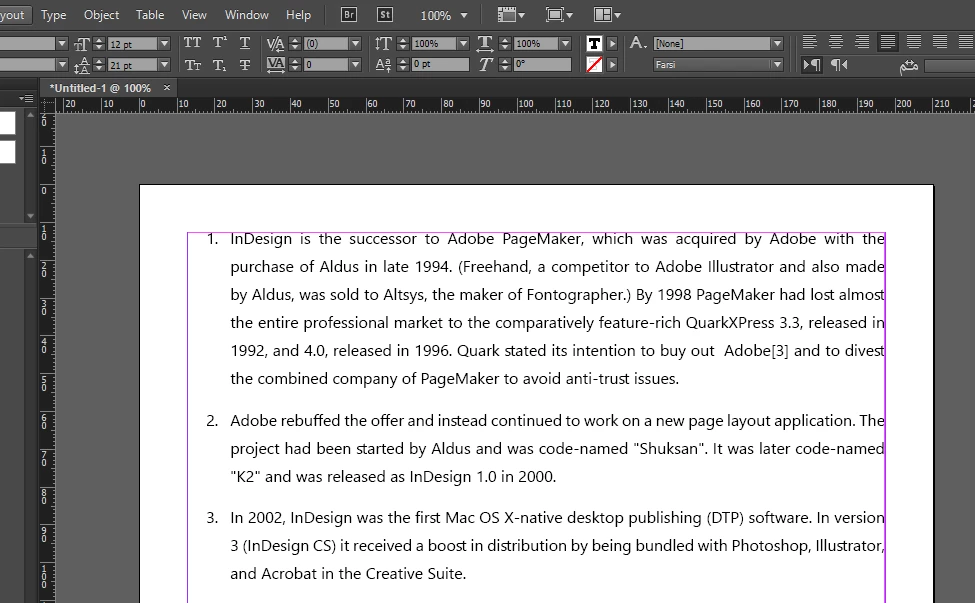Click the tracking VA icon
975x603 pixels.
(275, 65)
